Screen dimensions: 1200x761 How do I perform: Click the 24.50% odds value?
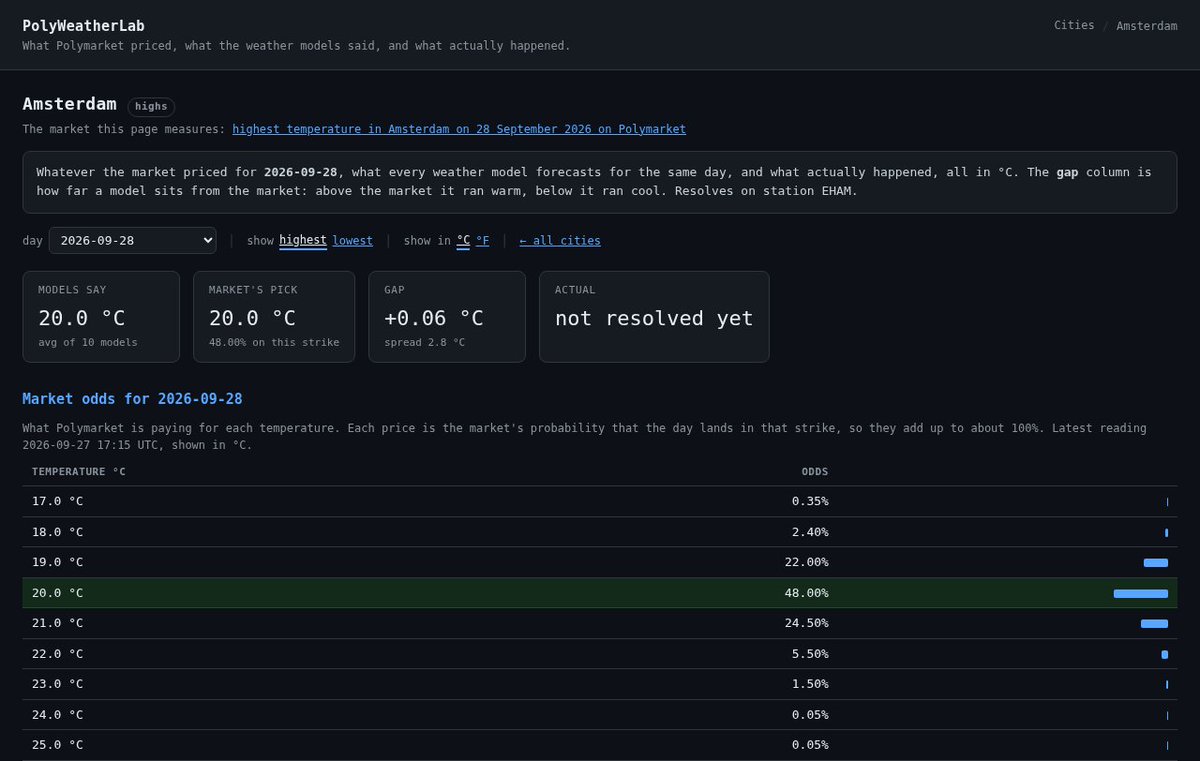click(x=807, y=623)
